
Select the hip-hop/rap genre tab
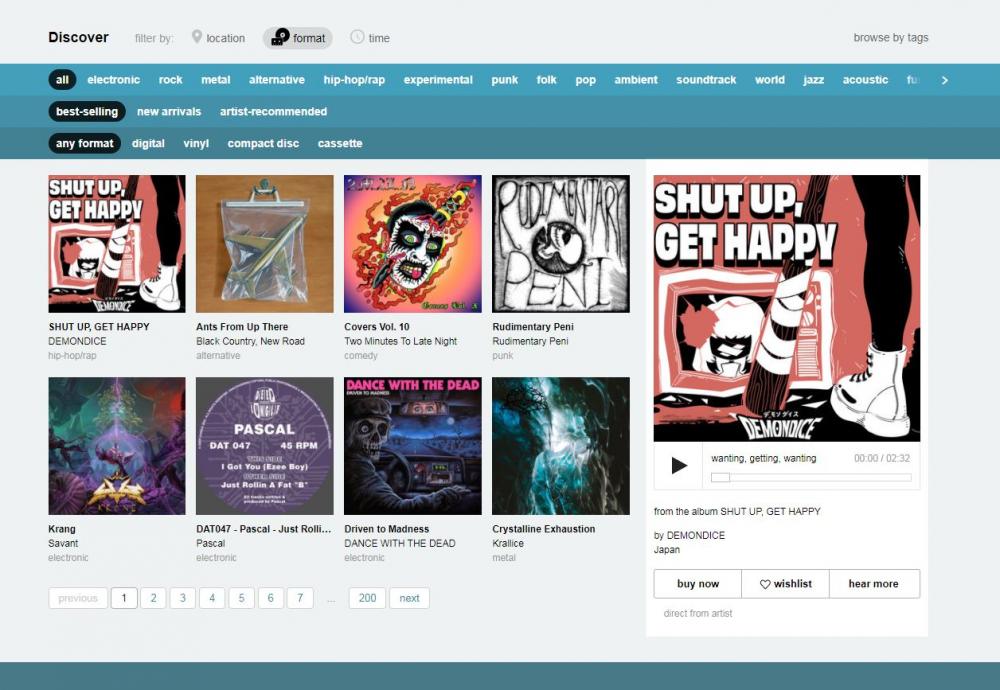354,80
